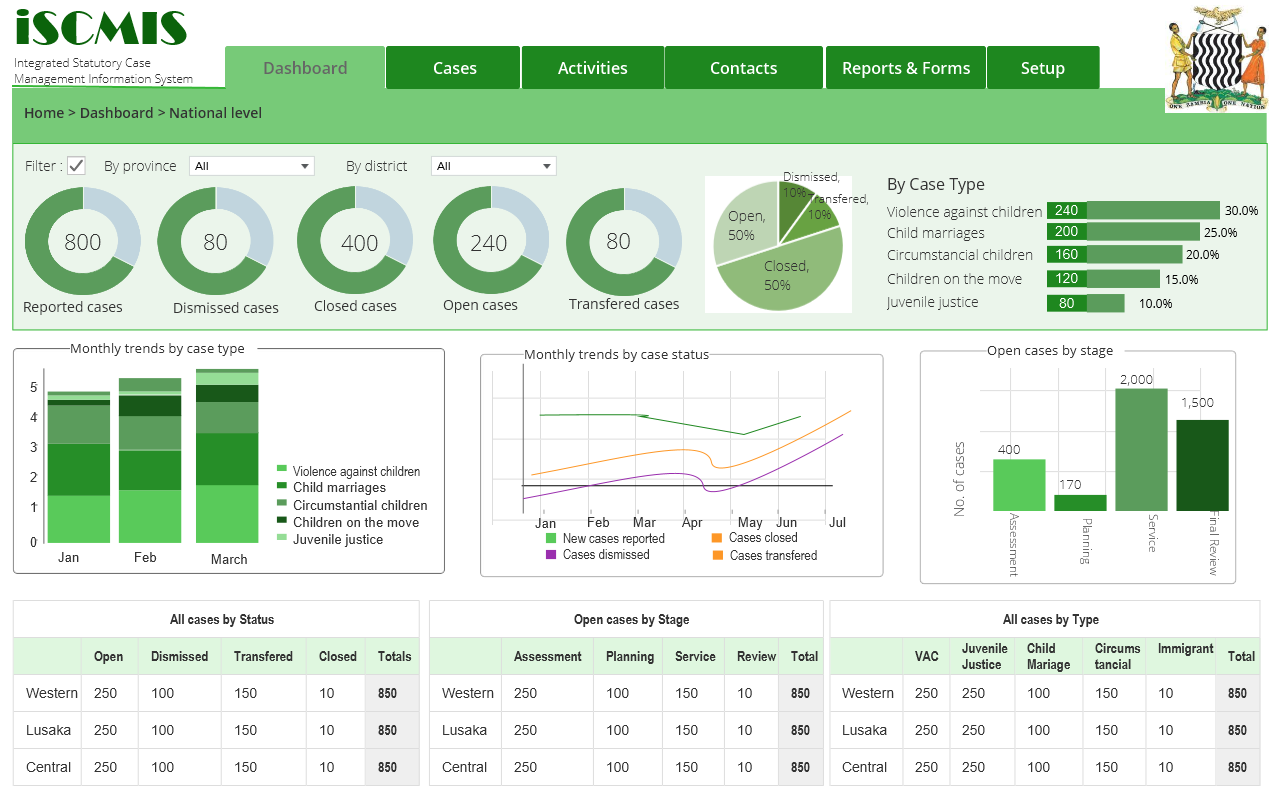
Task: Select the Open cases donut showing 240
Action: click(x=490, y=242)
